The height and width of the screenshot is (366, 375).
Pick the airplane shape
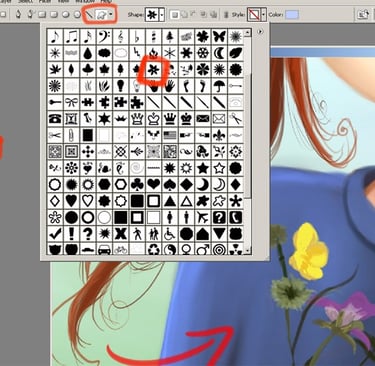click(x=203, y=217)
